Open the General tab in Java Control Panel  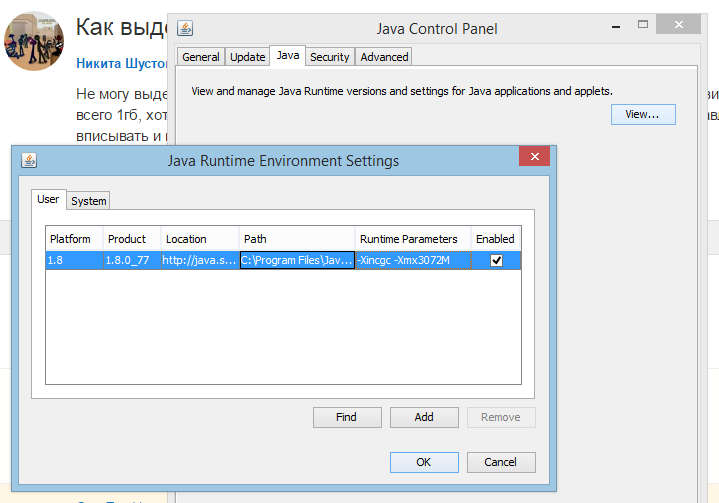[201, 57]
